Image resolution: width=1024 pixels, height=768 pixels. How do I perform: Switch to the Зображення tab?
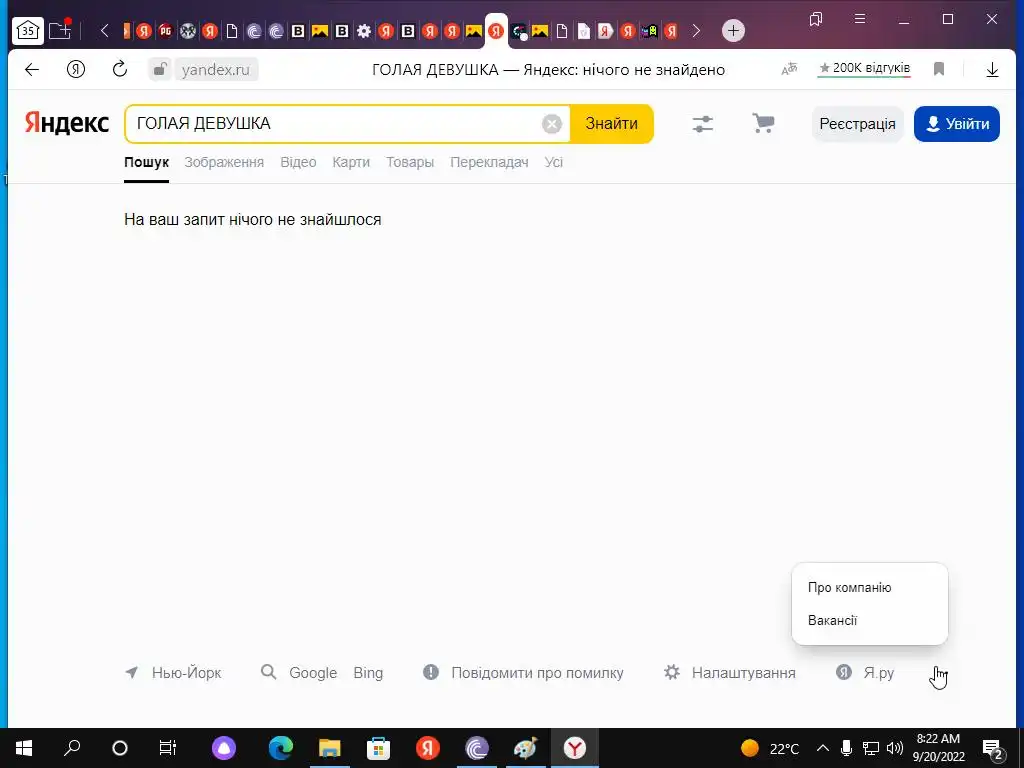224,163
